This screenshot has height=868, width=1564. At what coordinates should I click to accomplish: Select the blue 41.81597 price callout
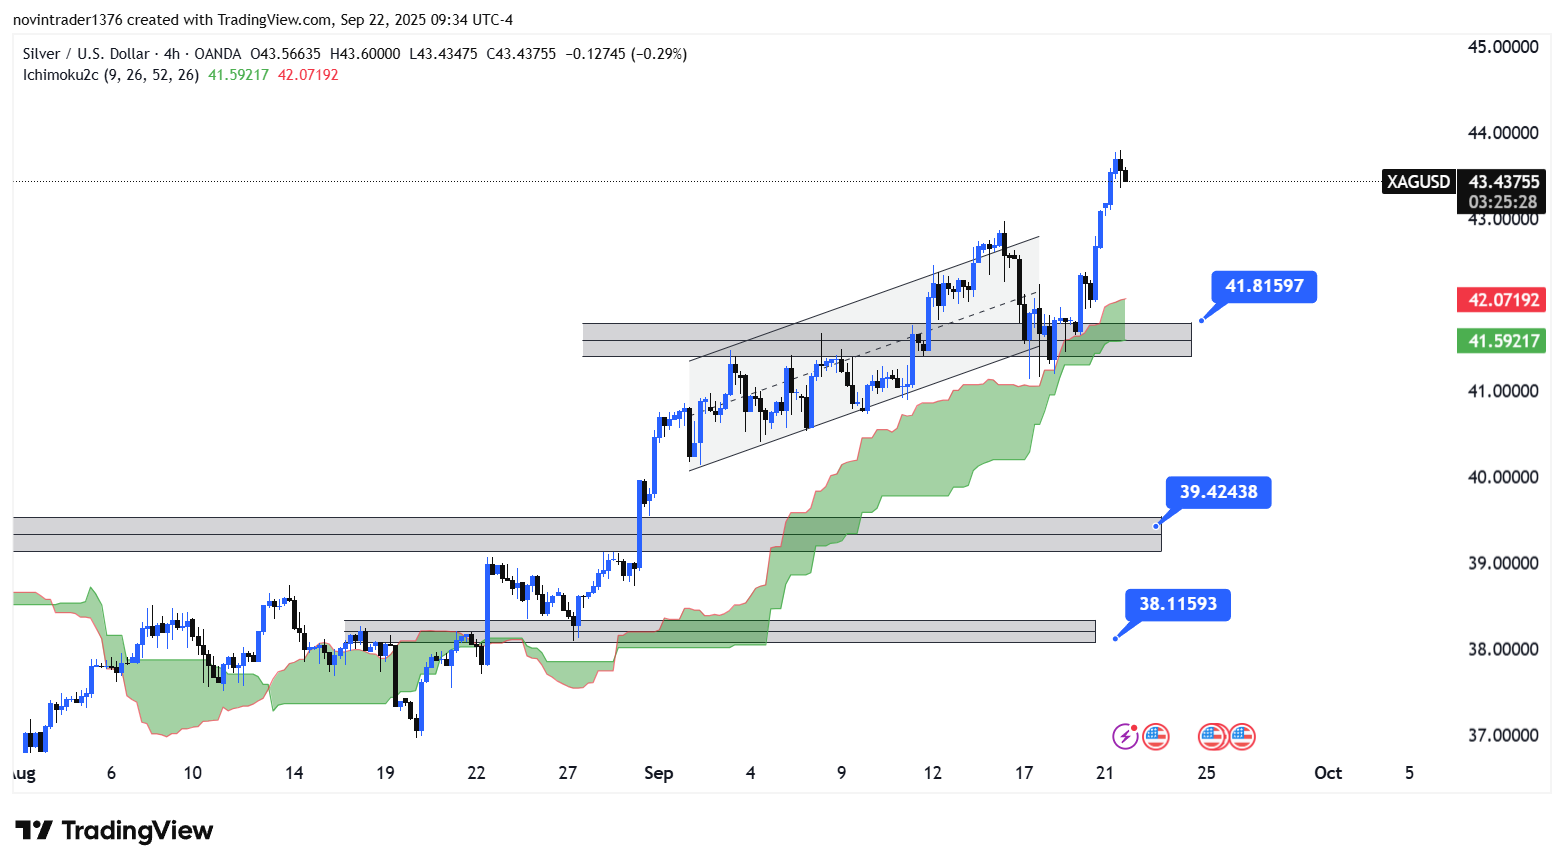pyautogui.click(x=1264, y=287)
